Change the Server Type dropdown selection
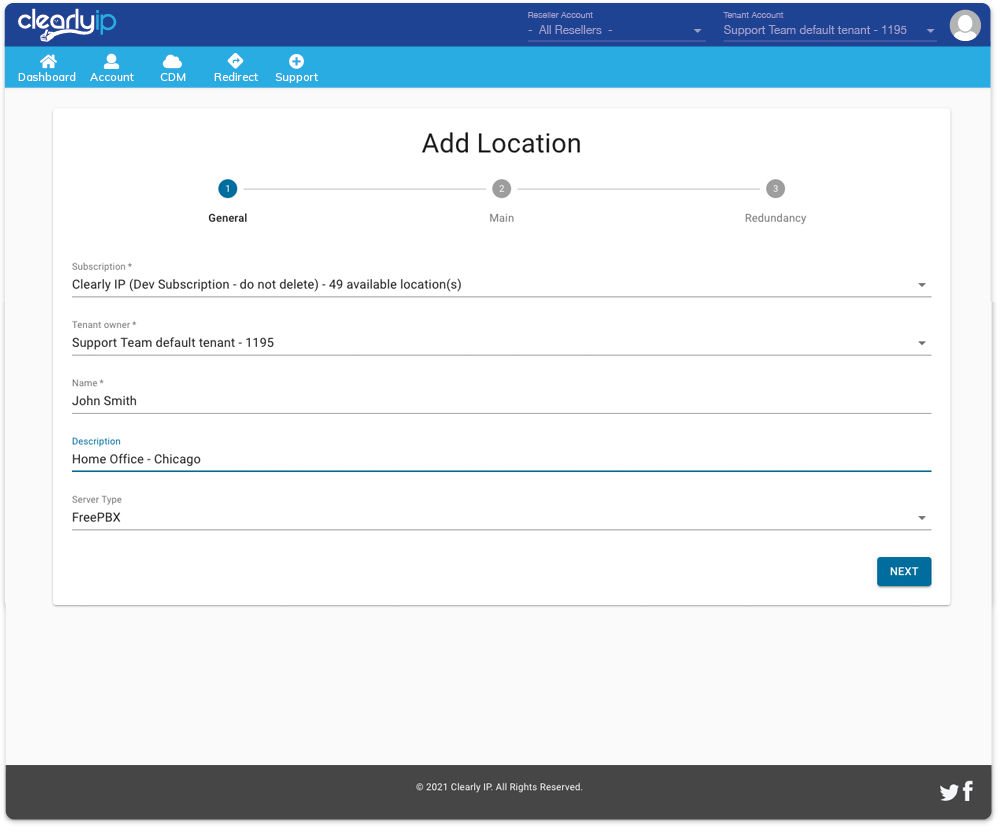 500,518
